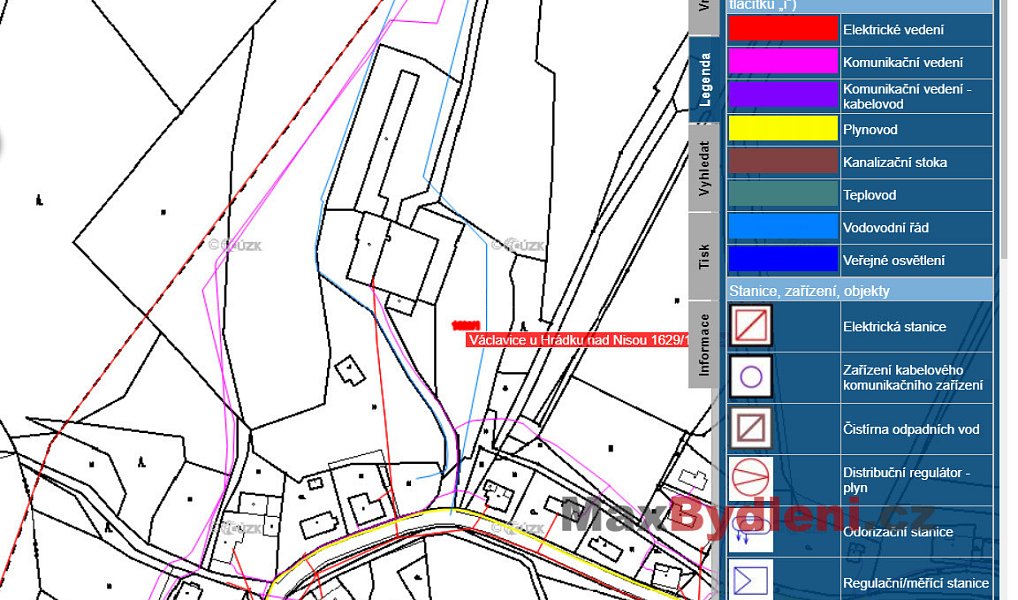Click the Zařízení kabelového komunikačního zařízení circle icon
Viewport: 1018px width, 600px height.
pyautogui.click(x=751, y=377)
